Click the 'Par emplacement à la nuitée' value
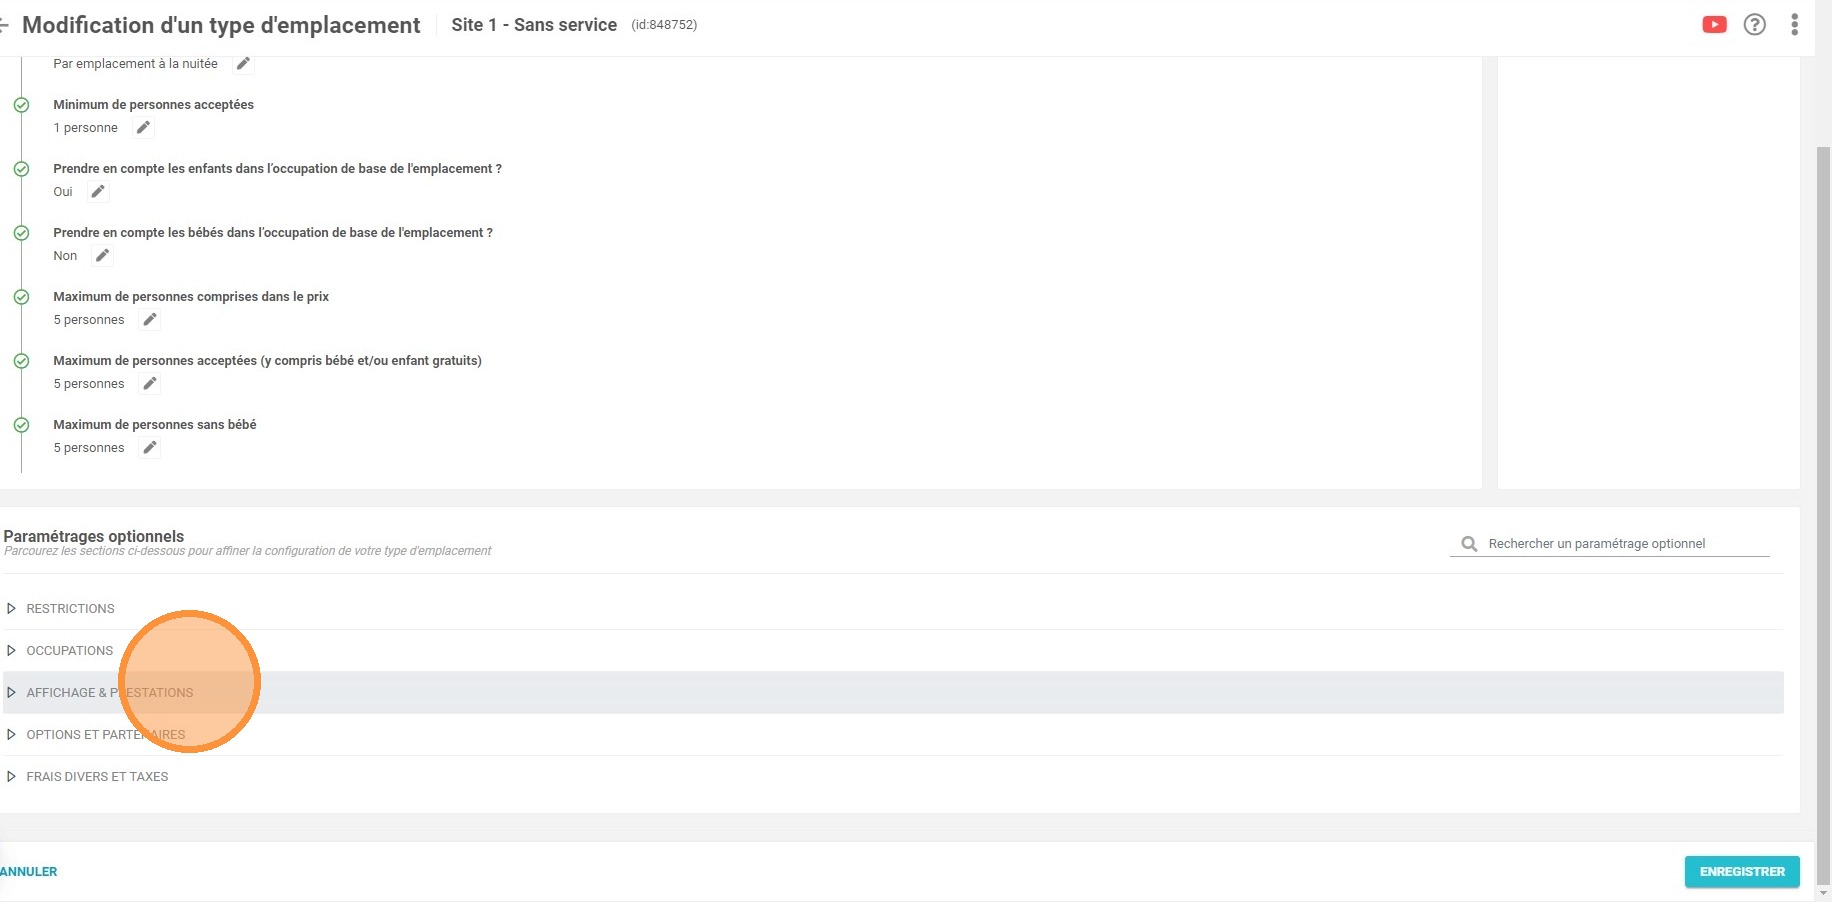This screenshot has width=1832, height=902. (135, 63)
